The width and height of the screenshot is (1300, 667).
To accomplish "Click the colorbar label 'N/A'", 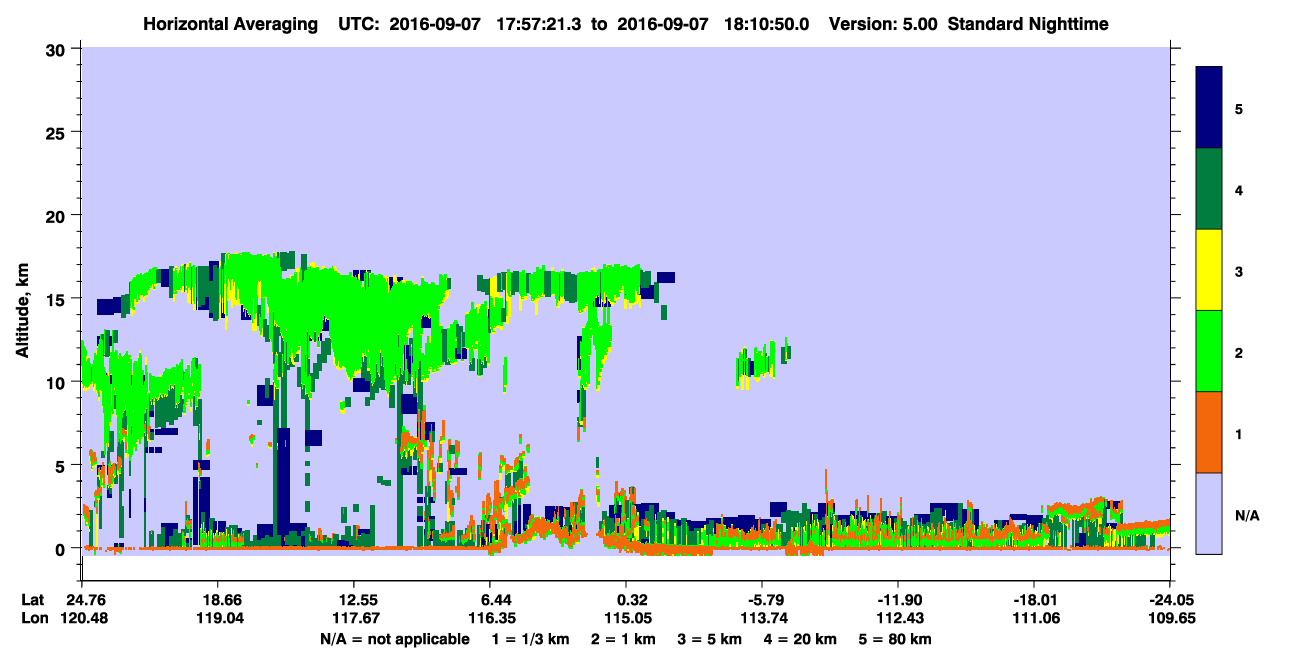I will [x=1247, y=516].
